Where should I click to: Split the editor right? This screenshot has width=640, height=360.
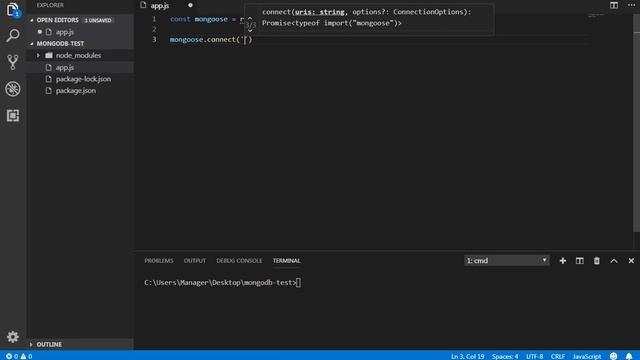point(613,5)
